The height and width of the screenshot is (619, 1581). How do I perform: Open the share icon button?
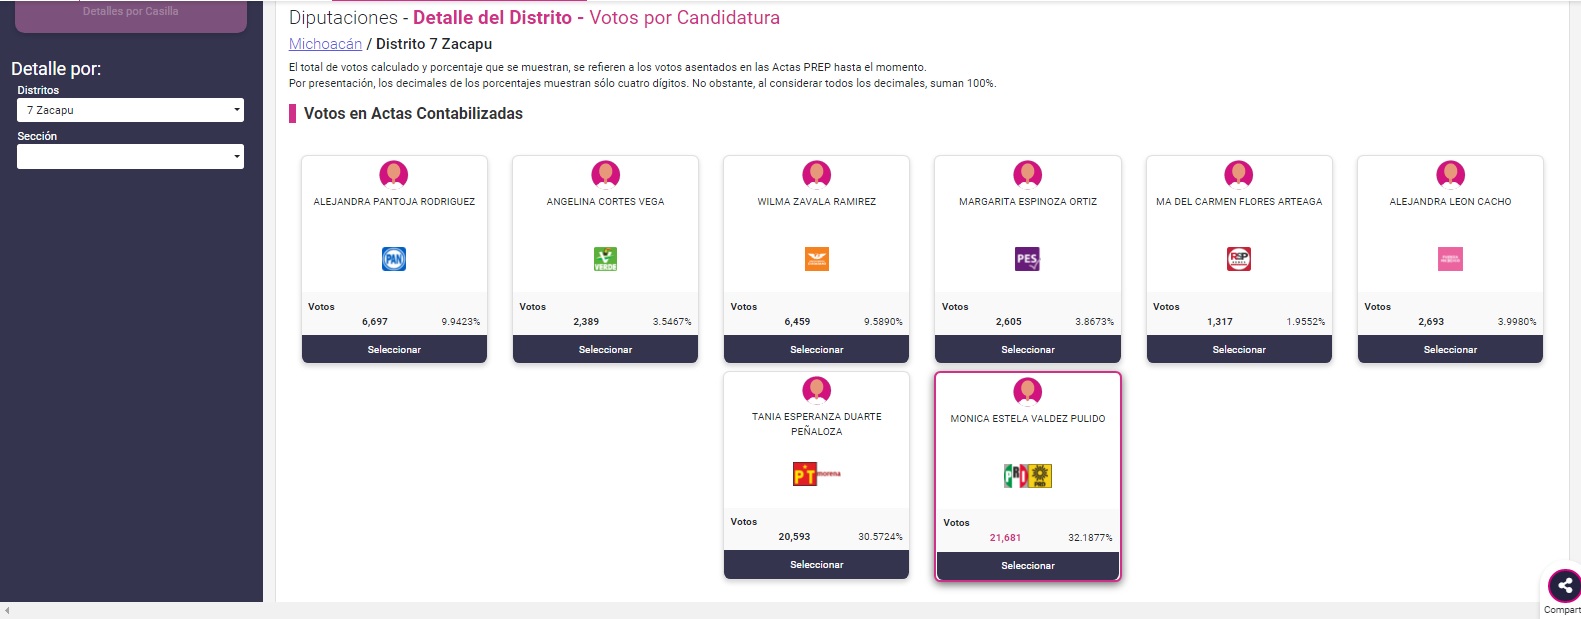(x=1564, y=586)
